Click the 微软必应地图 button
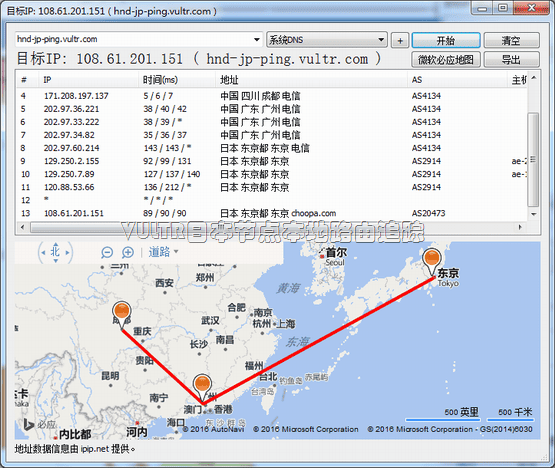Viewport: 555px width, 468px height. pyautogui.click(x=446, y=59)
